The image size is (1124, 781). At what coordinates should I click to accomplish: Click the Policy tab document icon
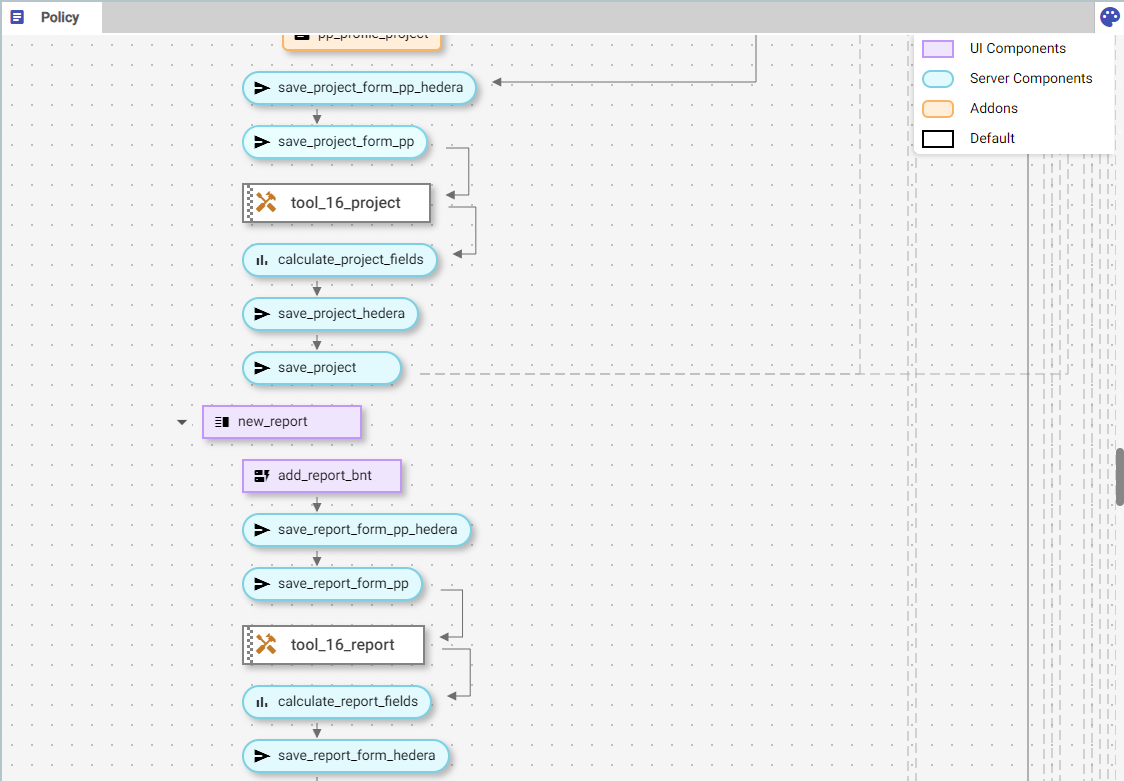point(17,18)
